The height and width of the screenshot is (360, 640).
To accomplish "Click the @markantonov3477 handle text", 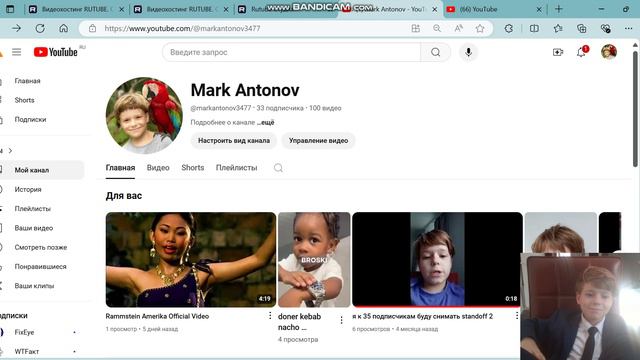I will (x=220, y=108).
